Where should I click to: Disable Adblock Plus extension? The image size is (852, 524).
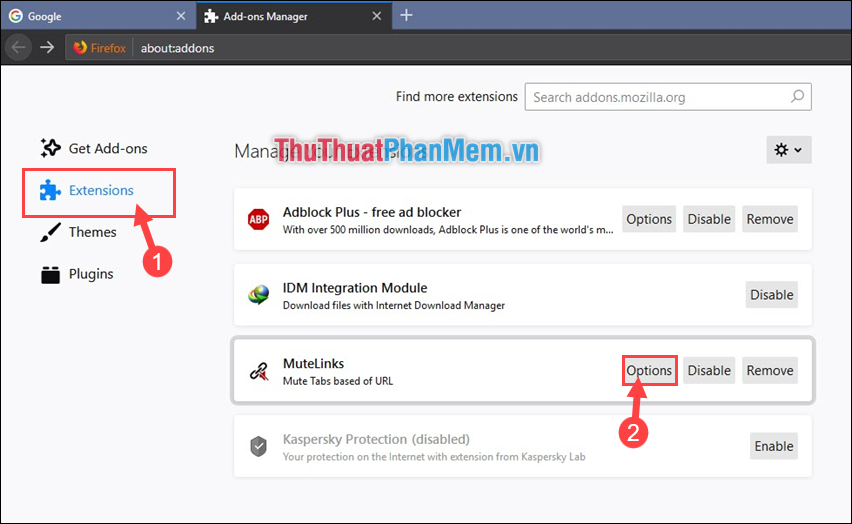click(x=709, y=219)
